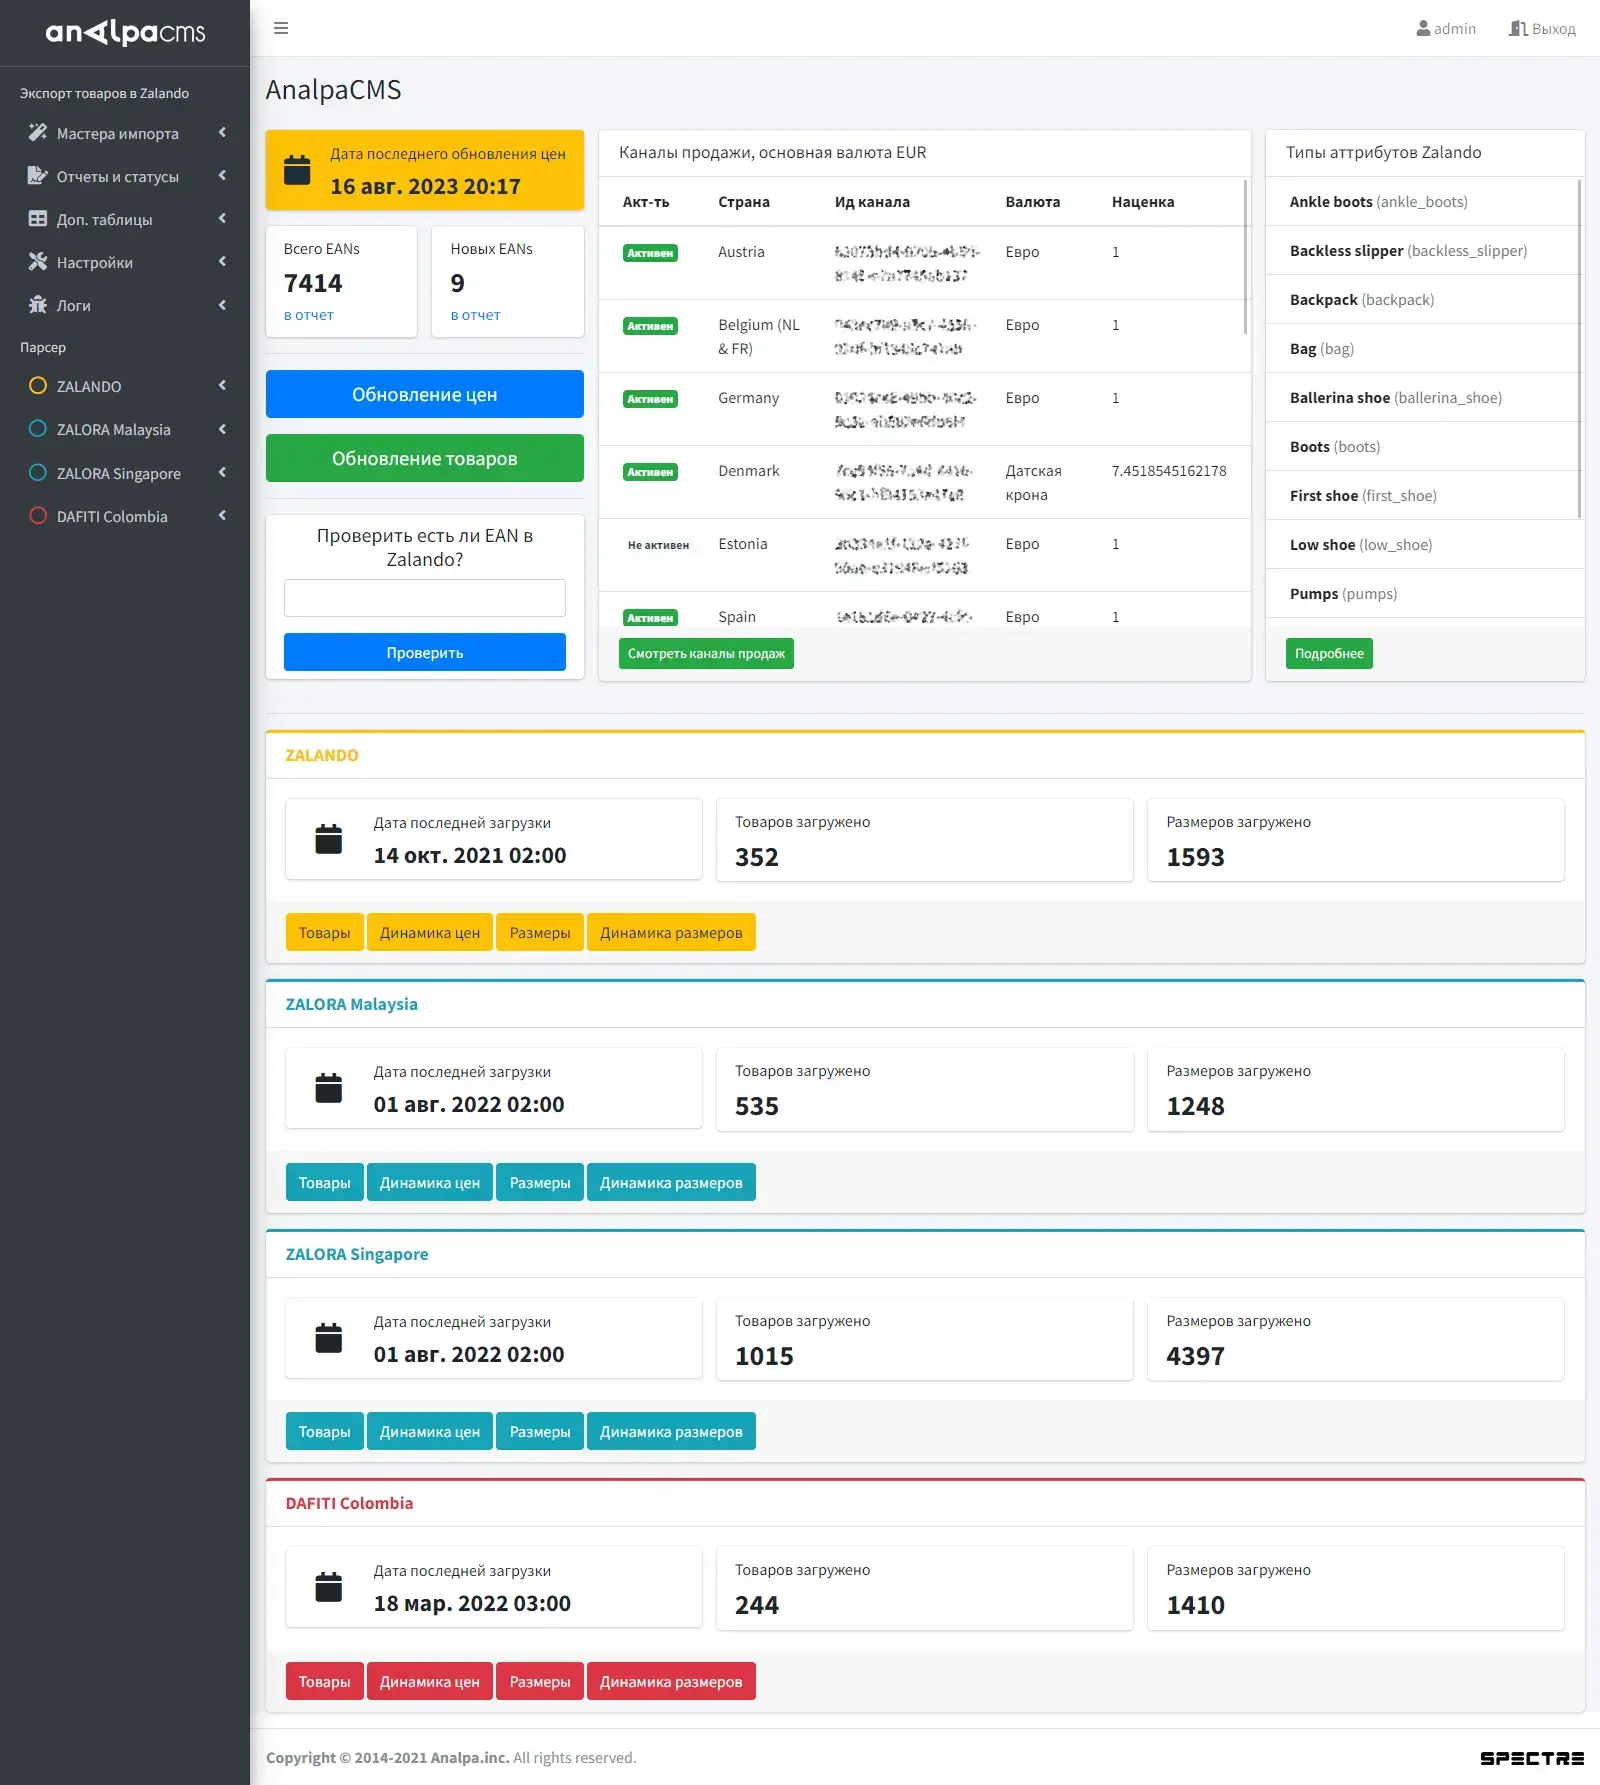
Task: Click the sales channels table scrollbar
Action: click(x=1245, y=257)
